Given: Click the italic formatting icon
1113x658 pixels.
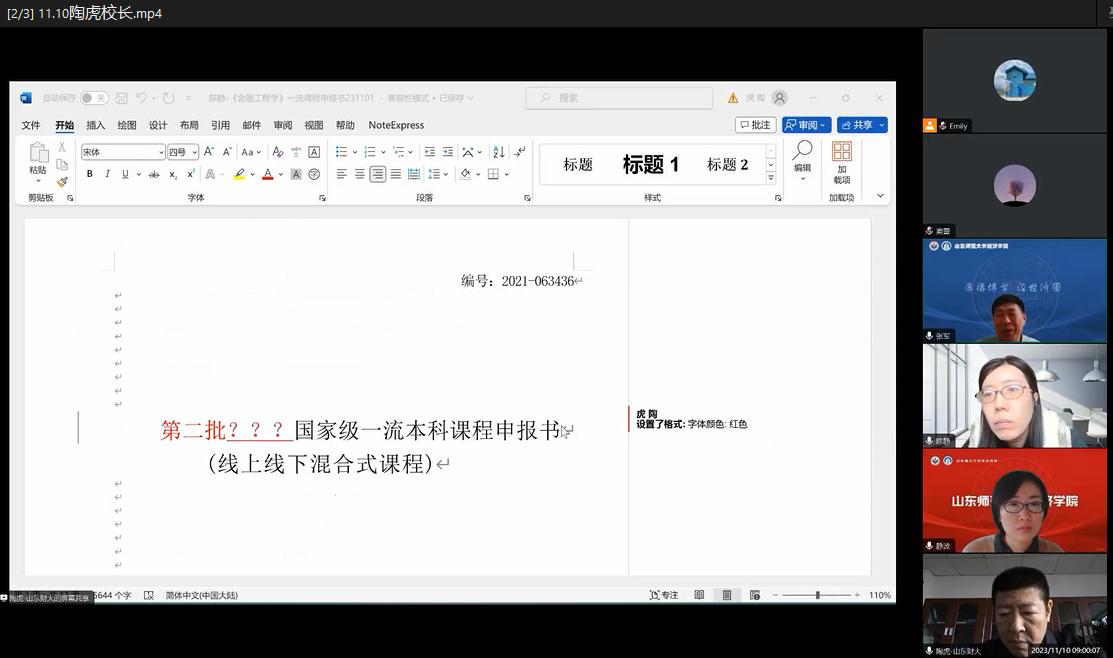Looking at the screenshot, I should 107,174.
